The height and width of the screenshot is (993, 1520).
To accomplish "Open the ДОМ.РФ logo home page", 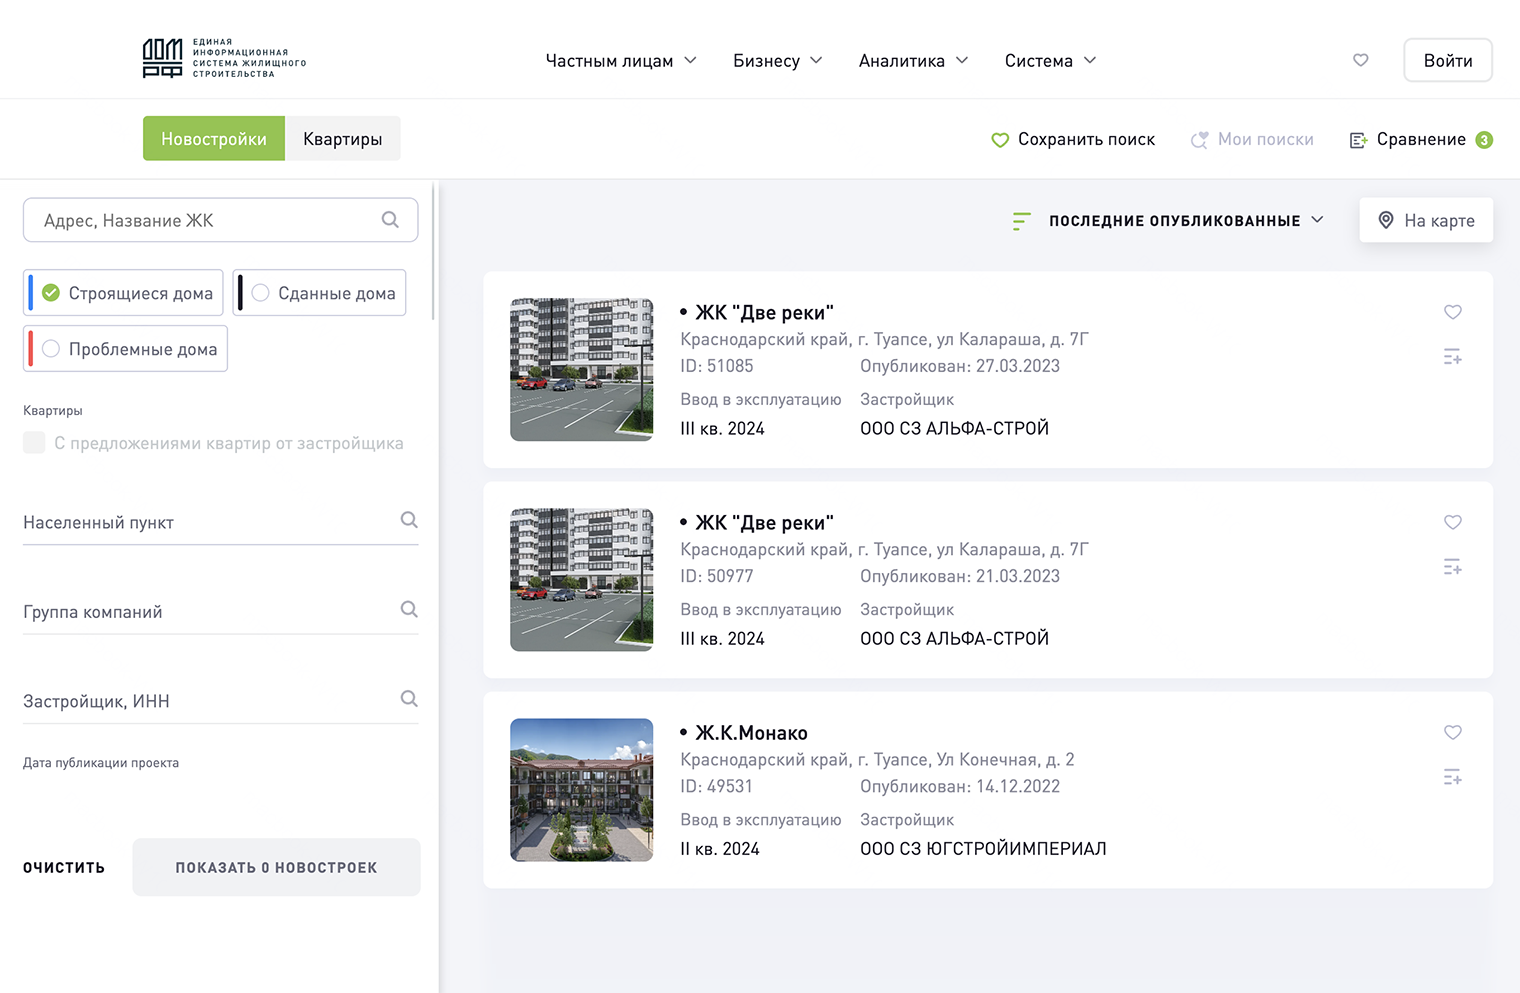I will [224, 59].
